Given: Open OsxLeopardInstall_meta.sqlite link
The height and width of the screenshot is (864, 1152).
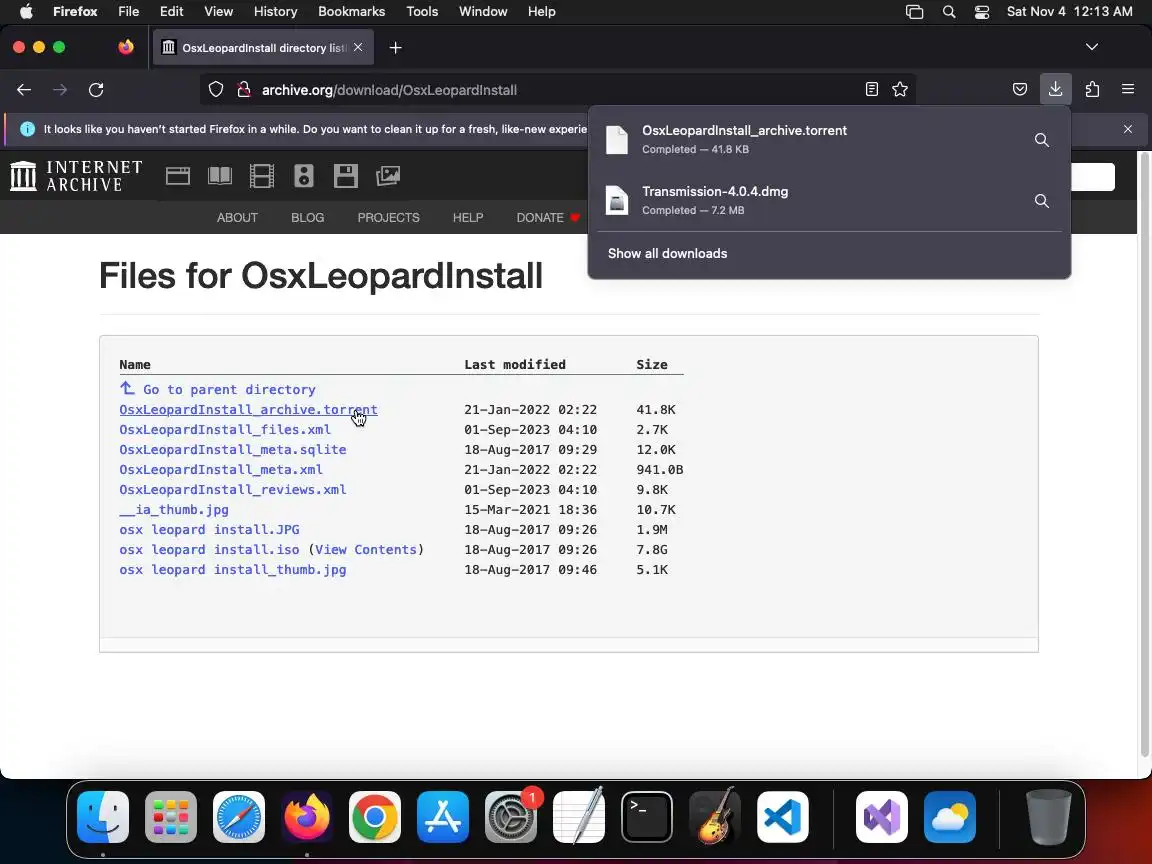Looking at the screenshot, I should click(233, 449).
